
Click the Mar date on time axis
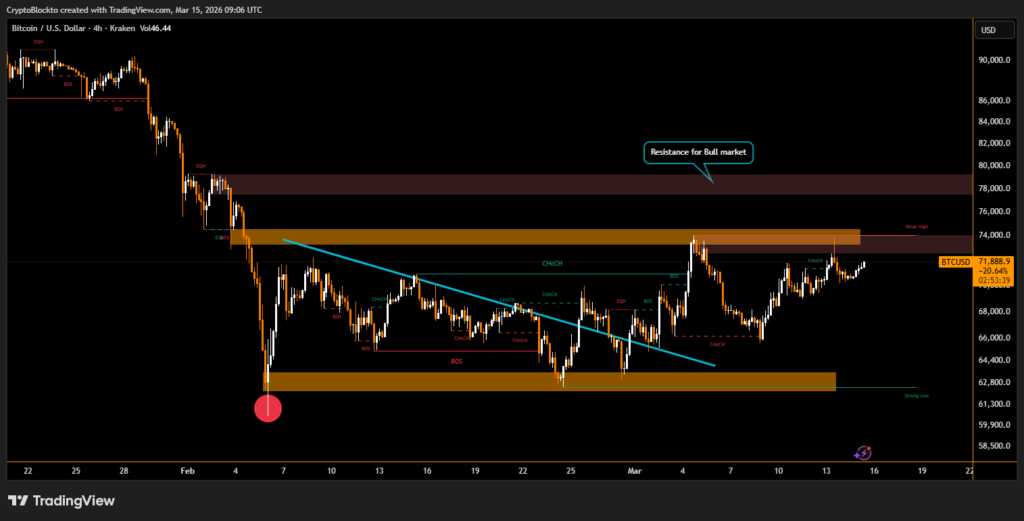tap(634, 470)
